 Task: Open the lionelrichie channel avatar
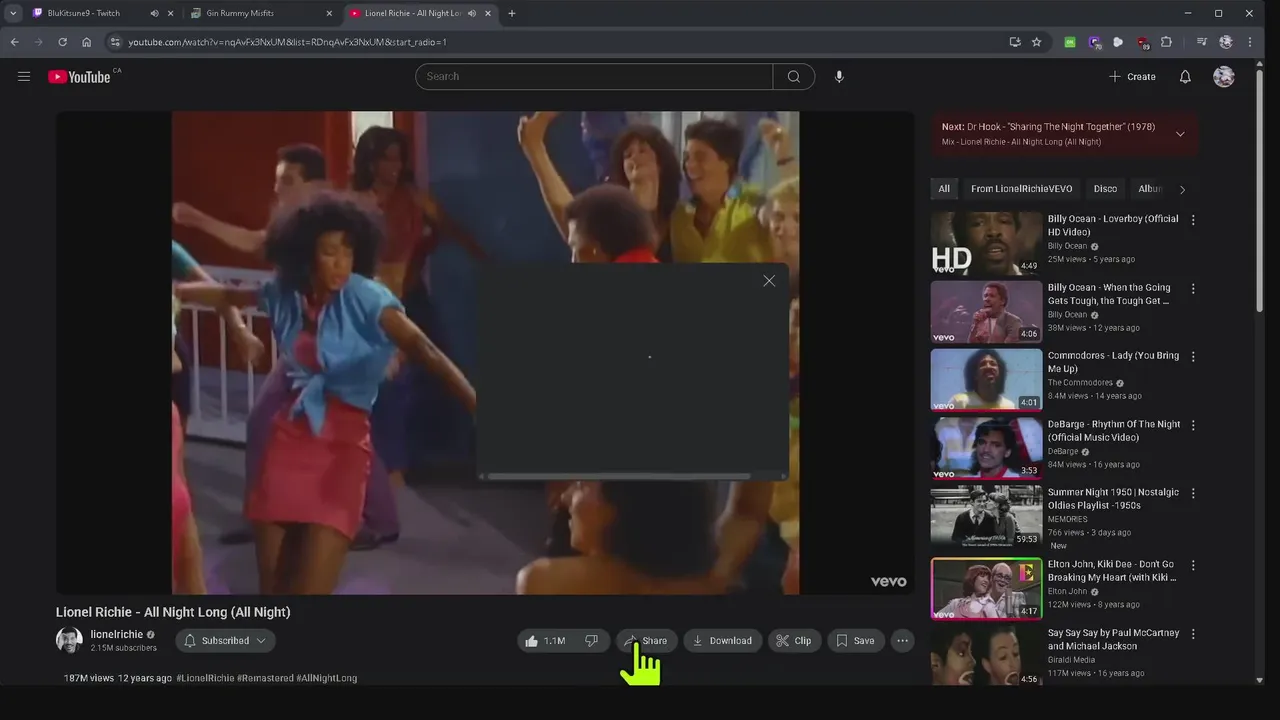point(69,641)
